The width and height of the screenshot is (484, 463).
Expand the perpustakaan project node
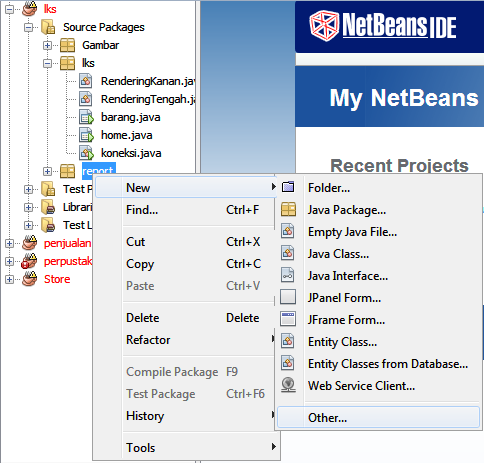(9, 261)
